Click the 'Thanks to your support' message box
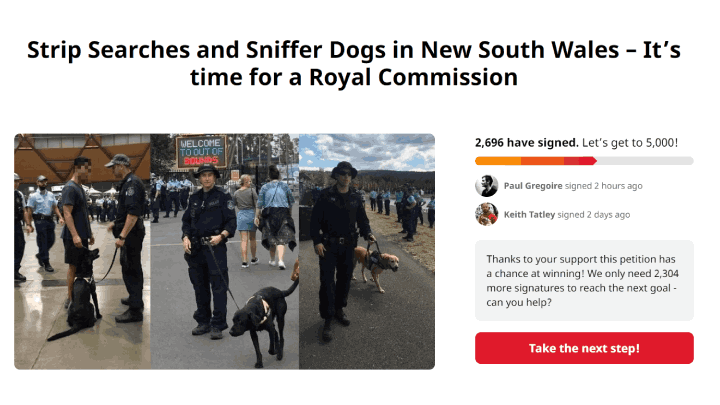Screen dimensions: 720x405 584,281
